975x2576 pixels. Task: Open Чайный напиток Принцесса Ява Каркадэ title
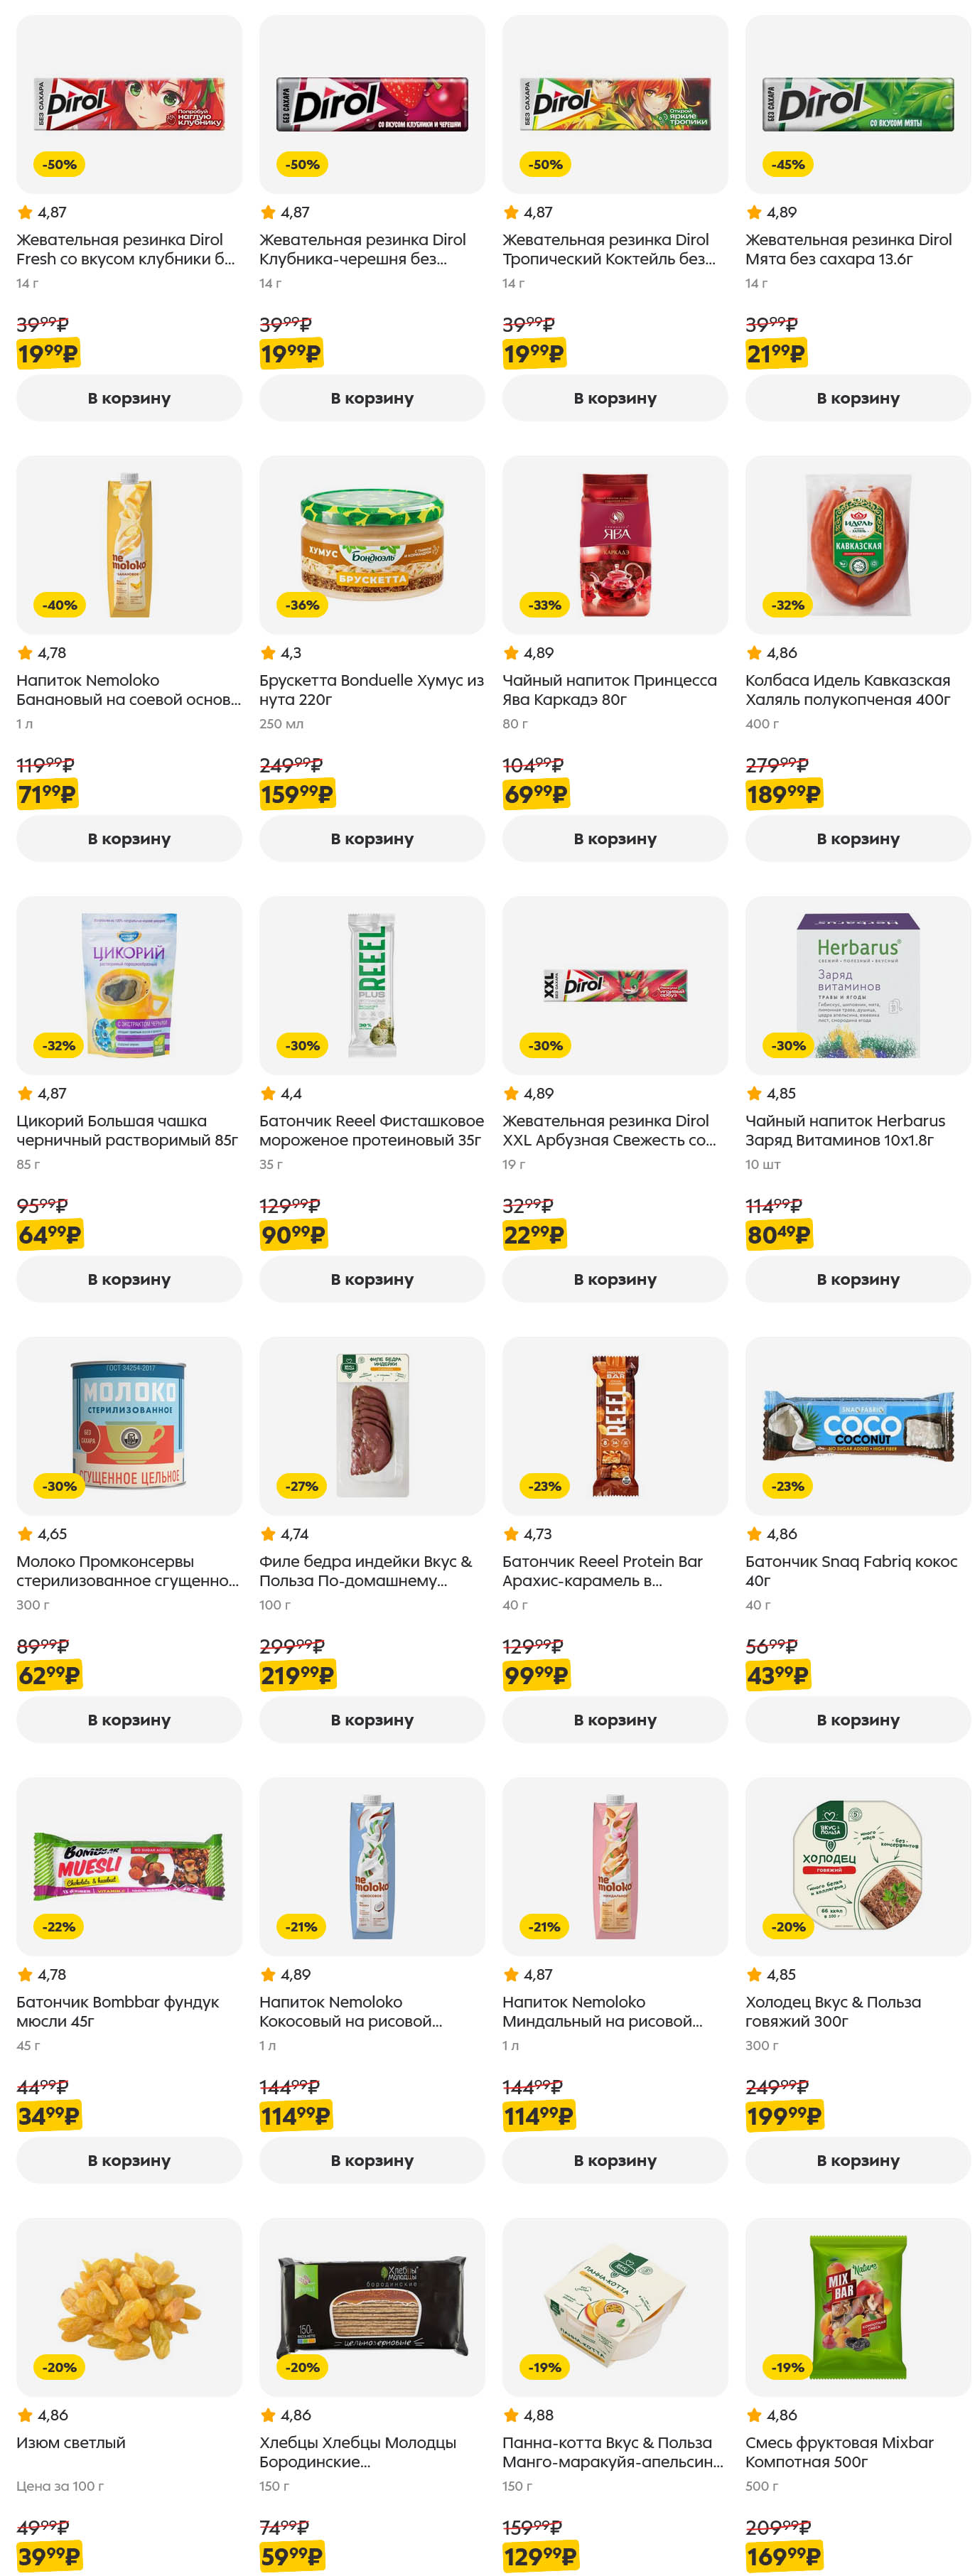coord(609,690)
